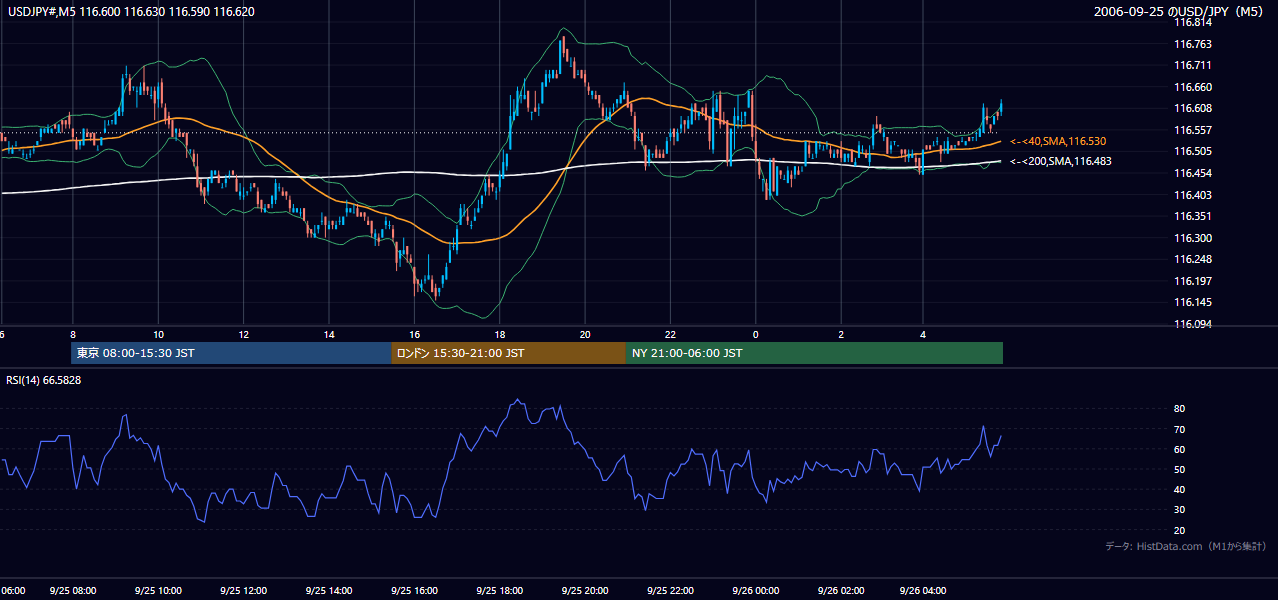
Task: Click the 9/25 20:00 bottom time label
Action: click(585, 591)
